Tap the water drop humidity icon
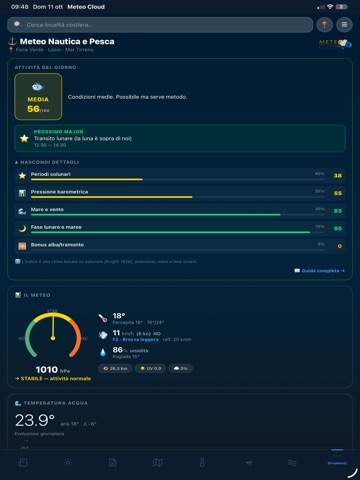 click(x=103, y=352)
